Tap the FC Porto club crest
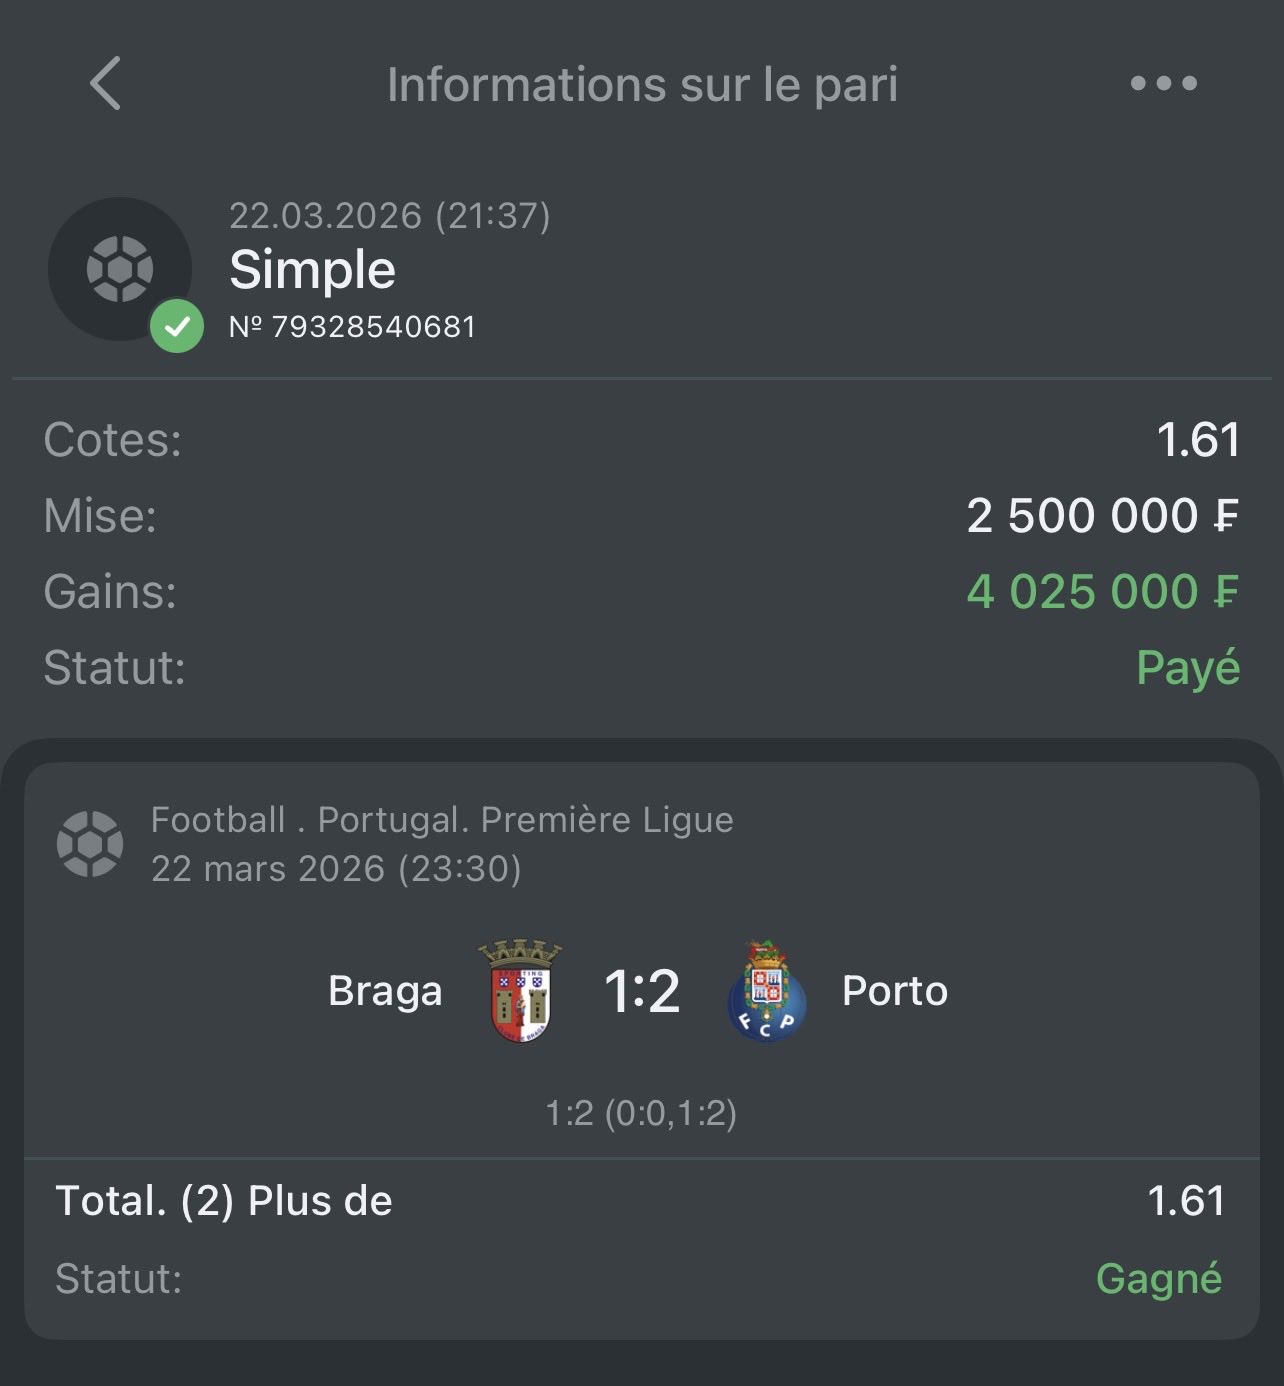 point(766,991)
